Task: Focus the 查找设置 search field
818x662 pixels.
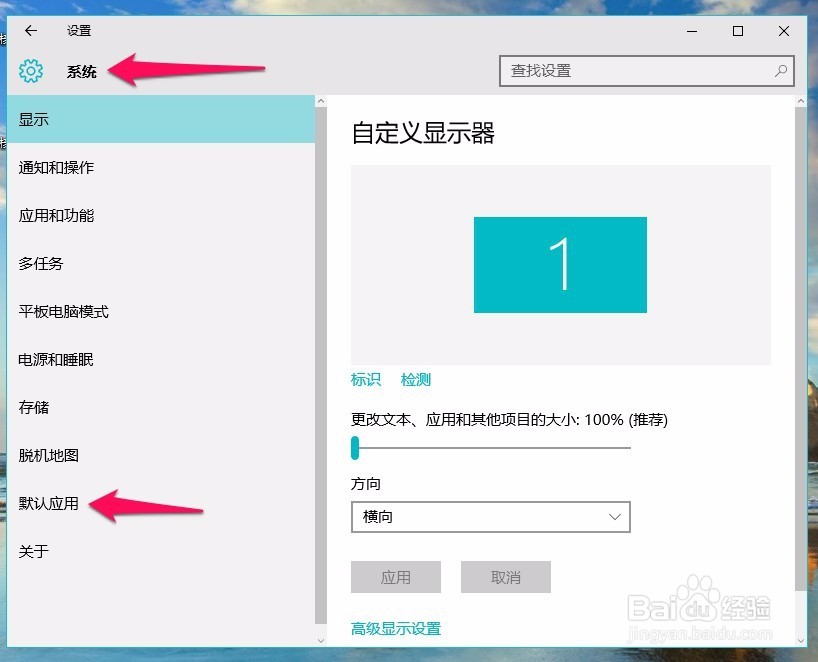Action: pos(646,71)
